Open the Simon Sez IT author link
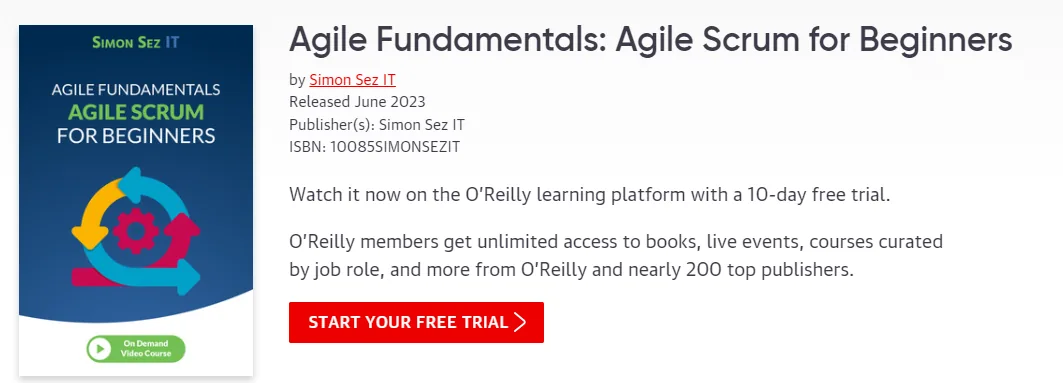This screenshot has width=1063, height=383. 352,80
